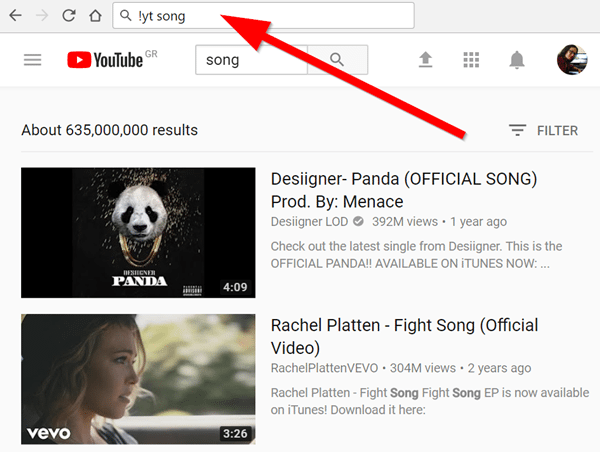
Task: Go to the browser home page icon
Action: point(95,15)
